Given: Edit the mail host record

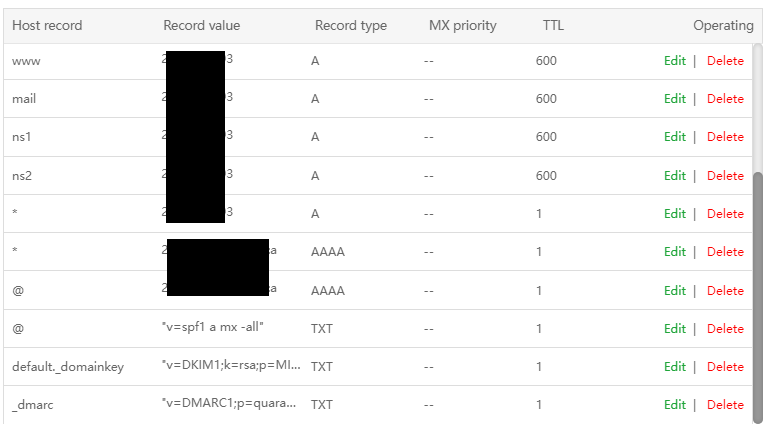Looking at the screenshot, I should tap(674, 99).
